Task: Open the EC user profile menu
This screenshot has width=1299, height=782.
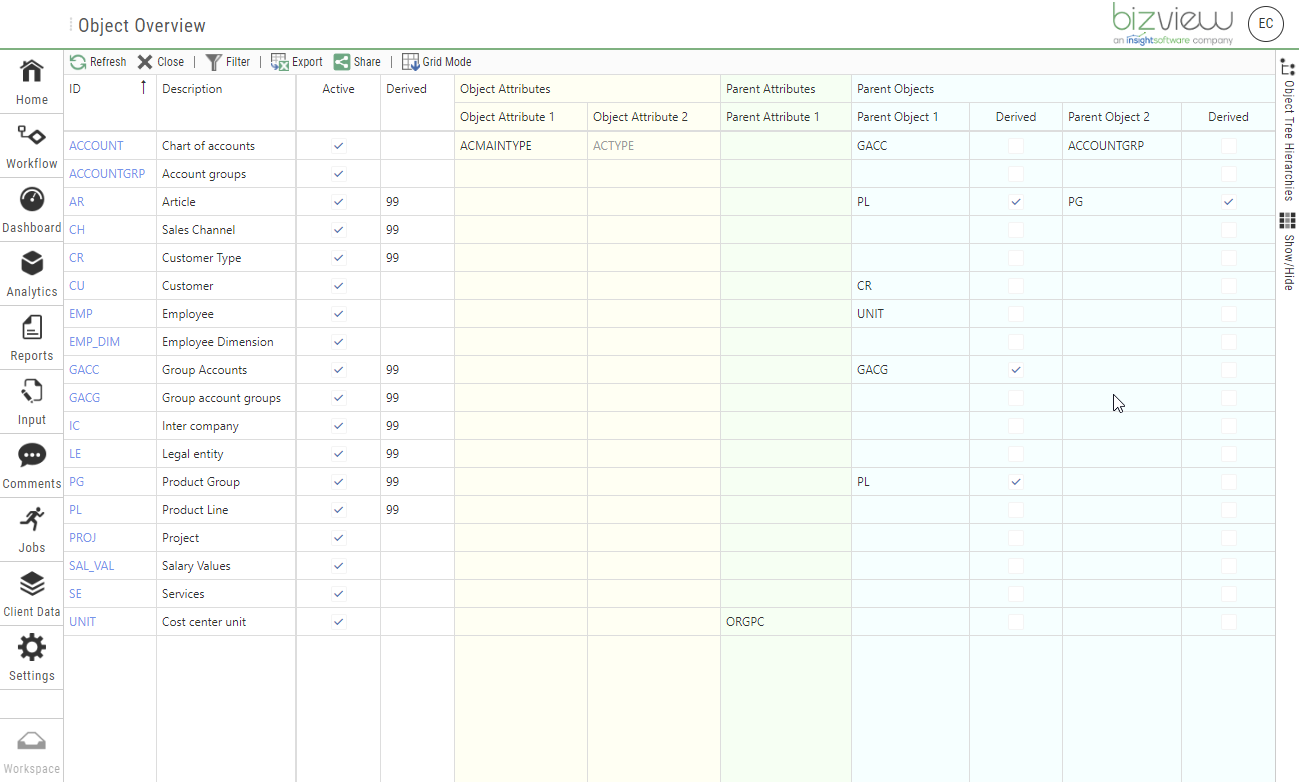Action: click(1265, 24)
